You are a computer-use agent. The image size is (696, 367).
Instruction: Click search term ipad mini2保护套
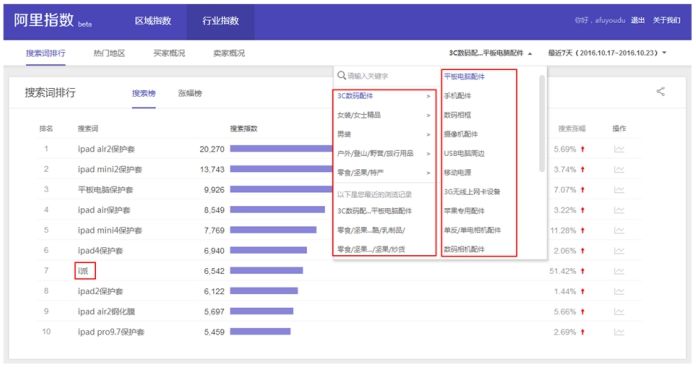pos(110,170)
